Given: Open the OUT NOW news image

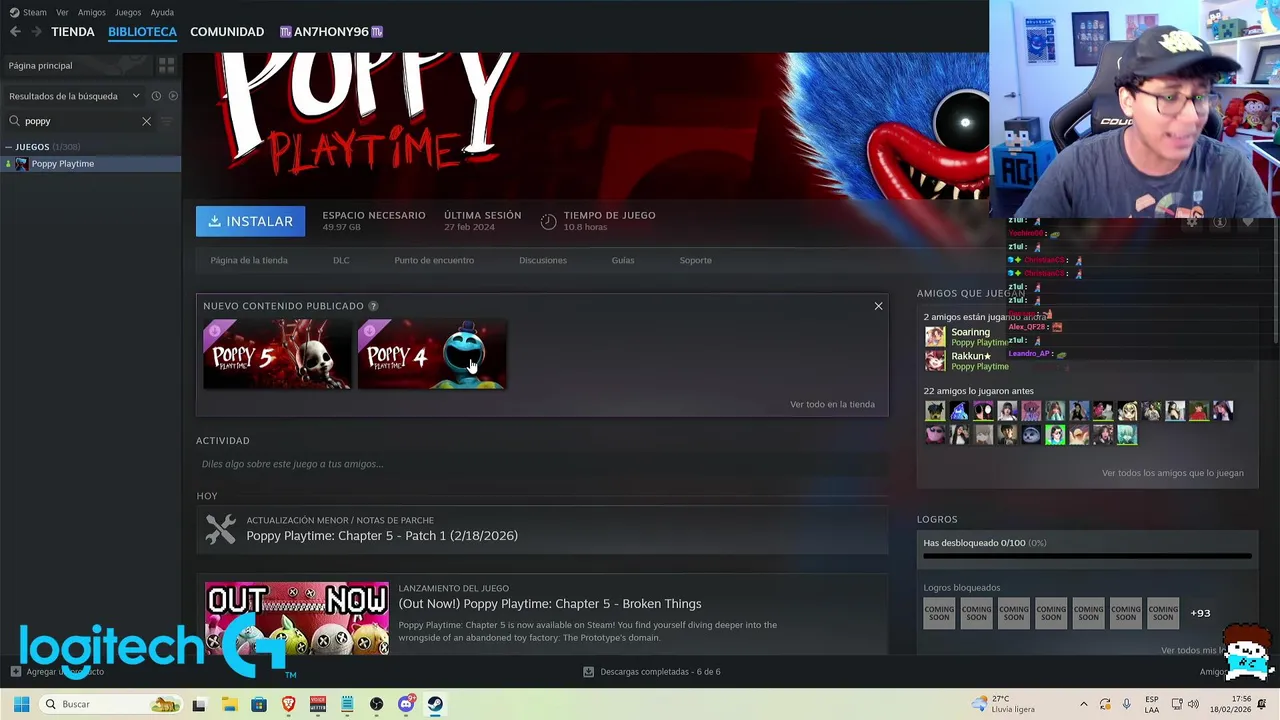Looking at the screenshot, I should pyautogui.click(x=297, y=618).
